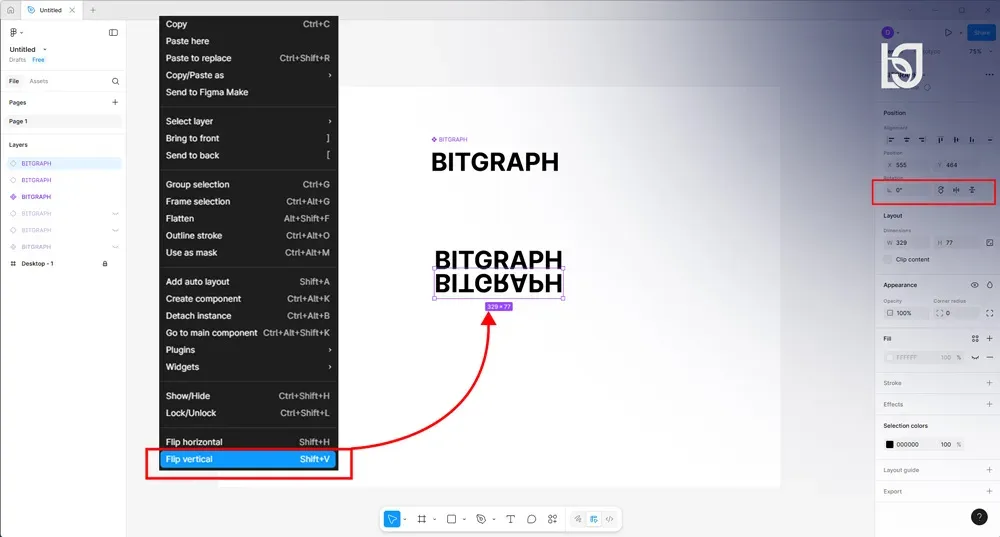
Task: Toggle visibility of the FFFFFF fill
Action: pos(975,357)
